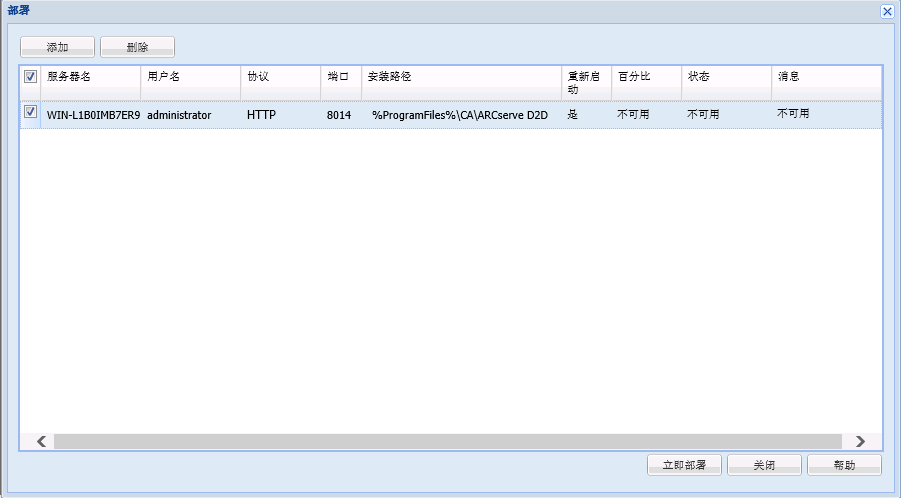This screenshot has height=500, width=901.
Task: Click the 添加 button
Action: [x=57, y=47]
